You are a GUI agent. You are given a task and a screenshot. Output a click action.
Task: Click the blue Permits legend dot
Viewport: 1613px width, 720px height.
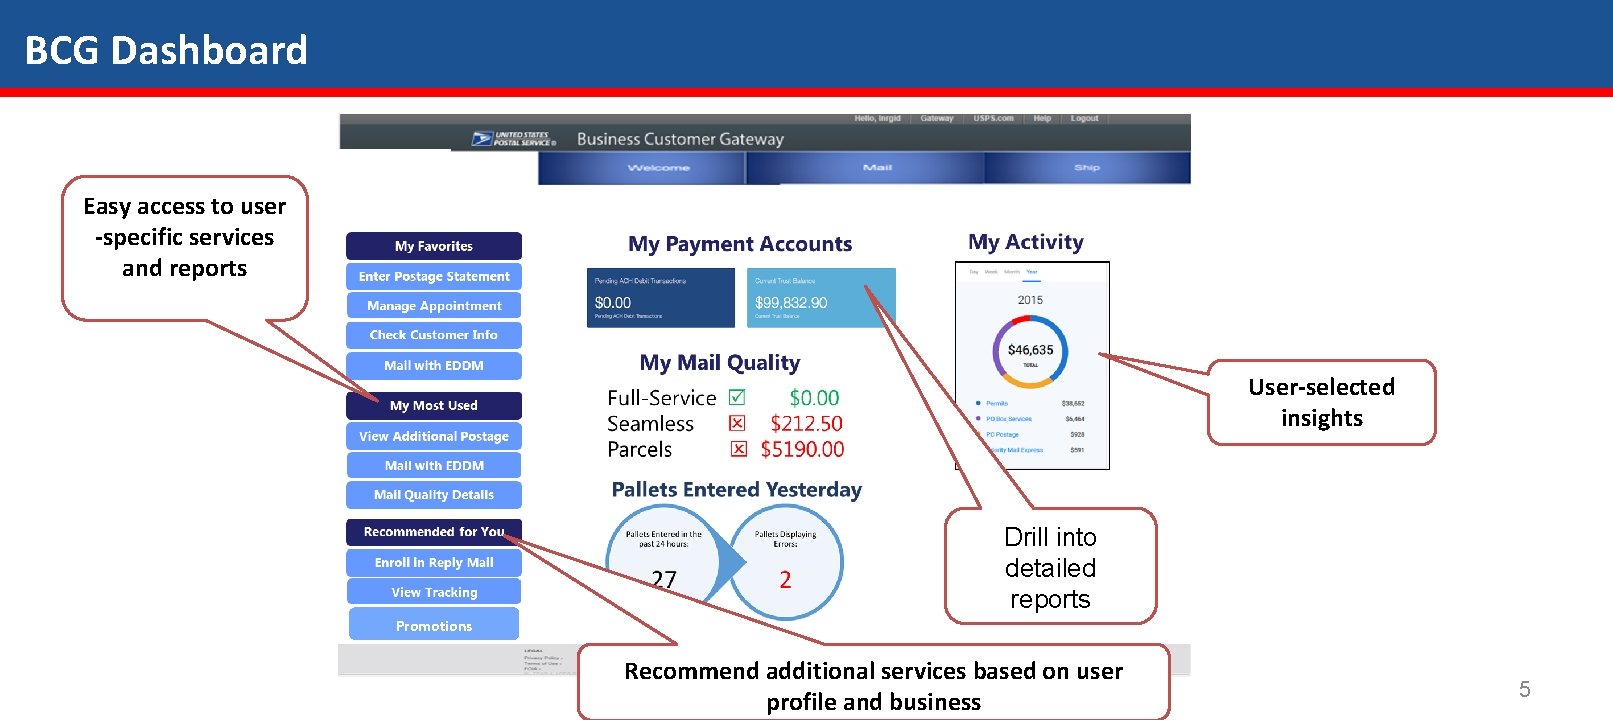pyautogui.click(x=977, y=403)
